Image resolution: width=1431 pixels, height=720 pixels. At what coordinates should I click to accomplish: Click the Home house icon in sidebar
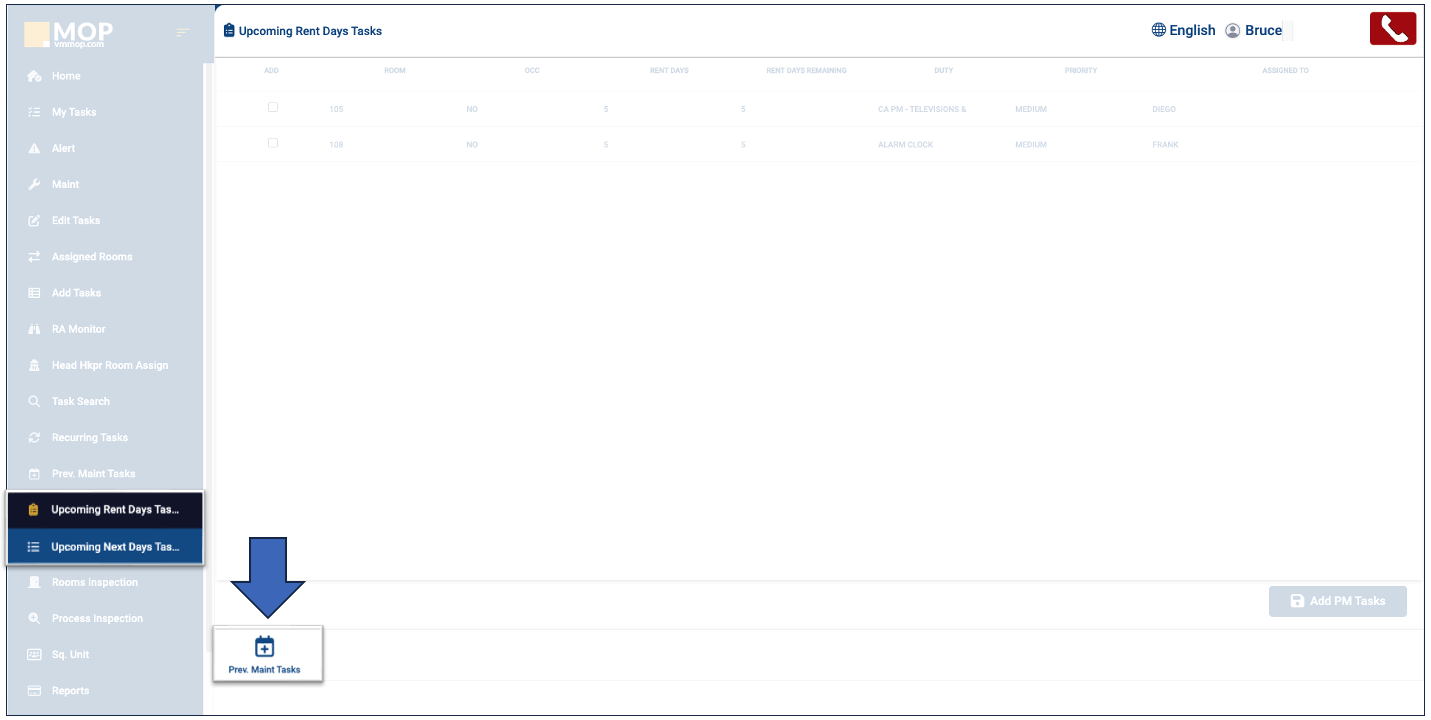tap(34, 76)
